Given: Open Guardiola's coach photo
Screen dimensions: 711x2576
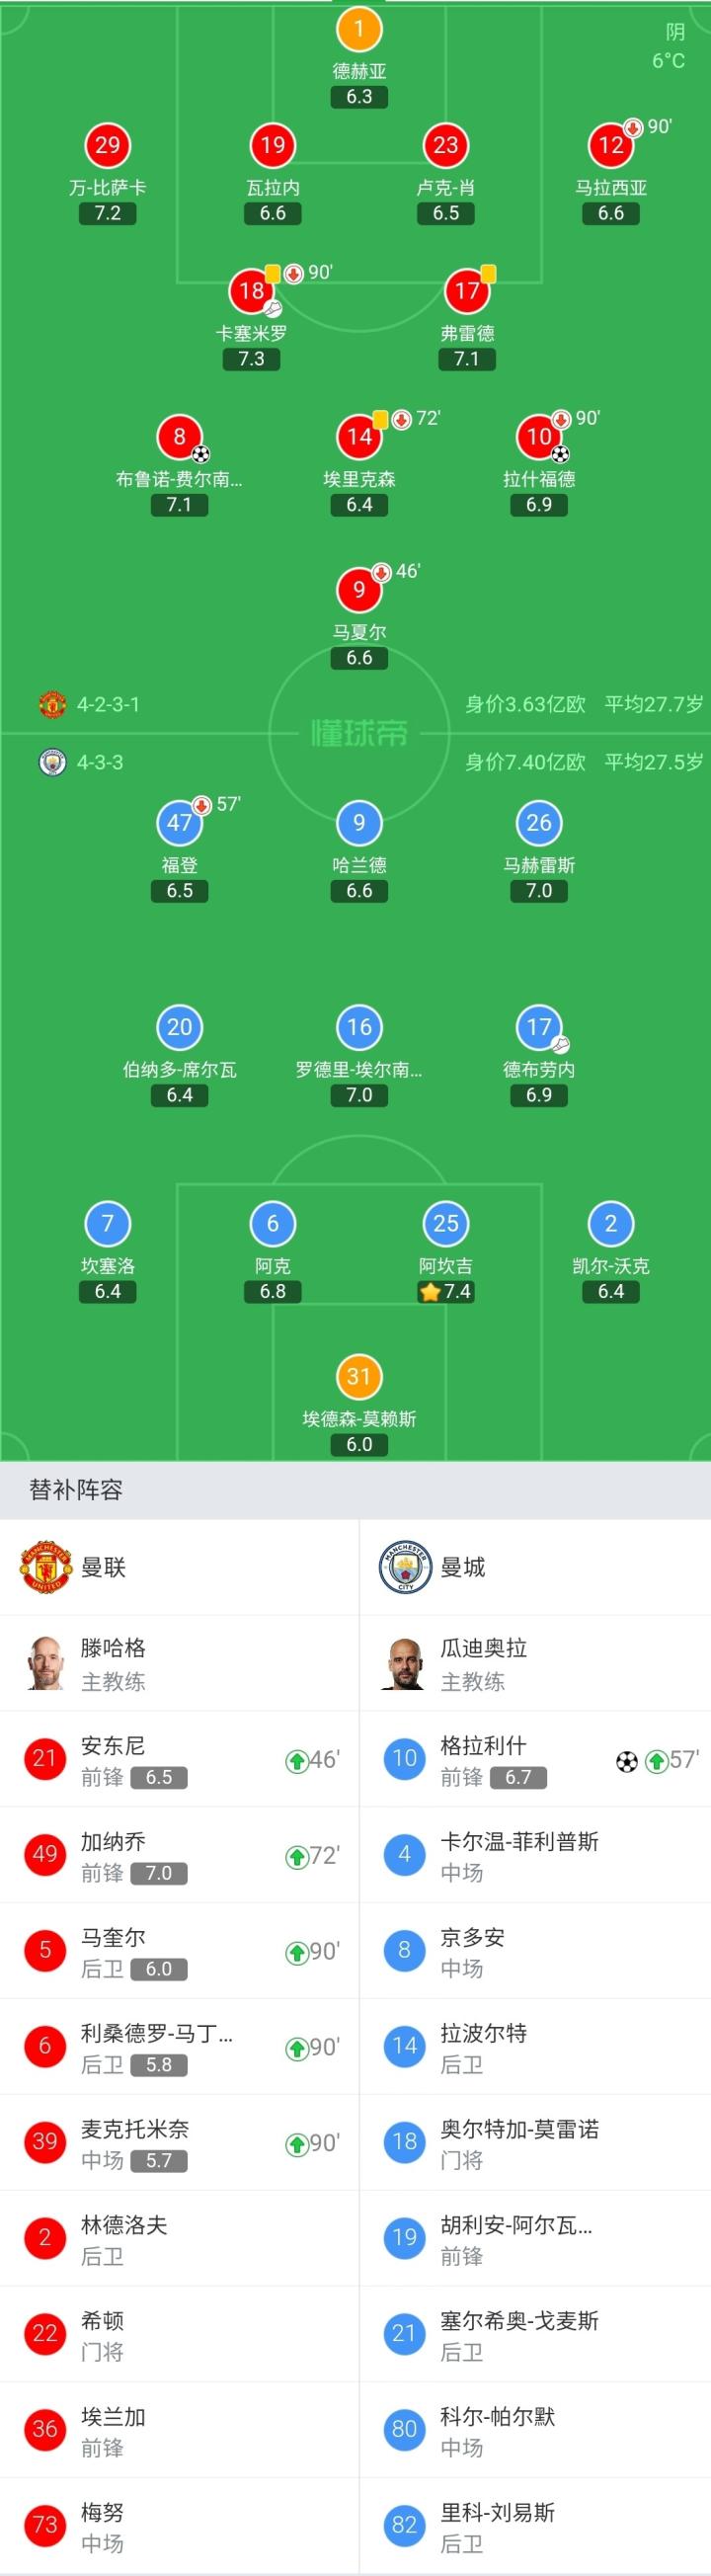Looking at the screenshot, I should point(404,1663).
